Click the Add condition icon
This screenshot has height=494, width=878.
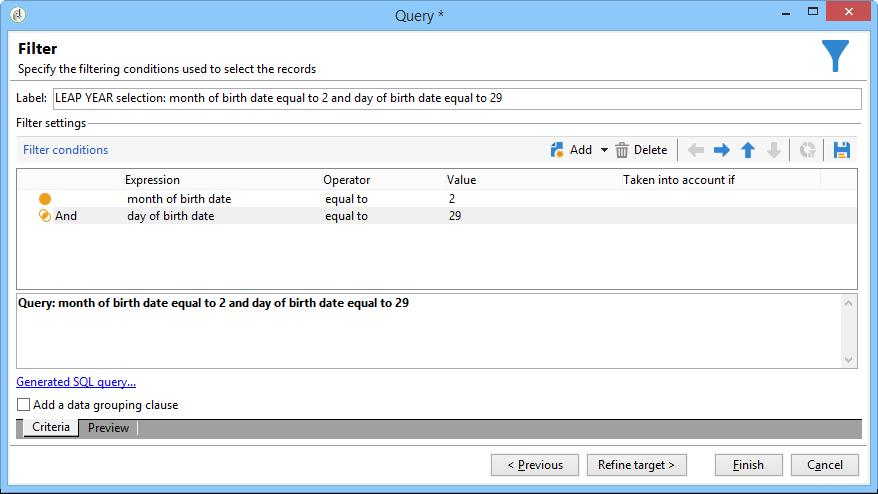pyautogui.click(x=558, y=150)
